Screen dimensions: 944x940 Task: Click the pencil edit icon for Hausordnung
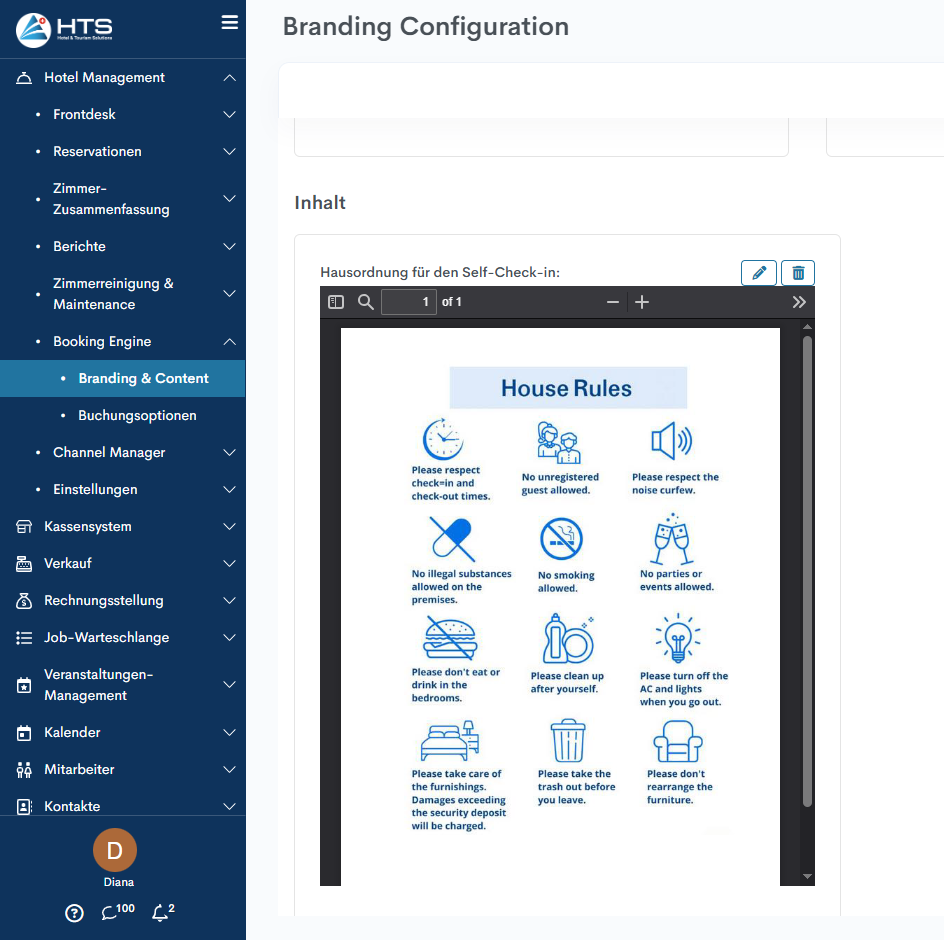point(759,273)
